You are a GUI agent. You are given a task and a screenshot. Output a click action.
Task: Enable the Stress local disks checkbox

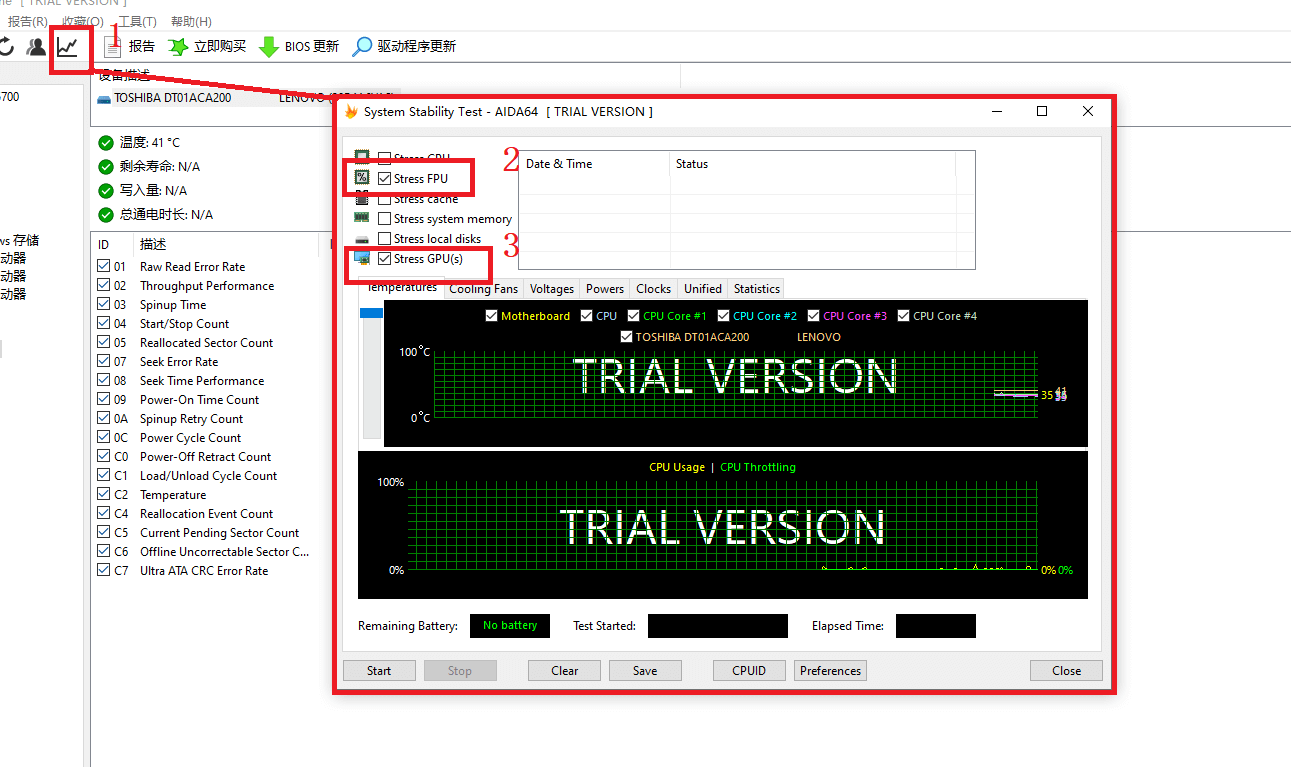click(x=385, y=239)
